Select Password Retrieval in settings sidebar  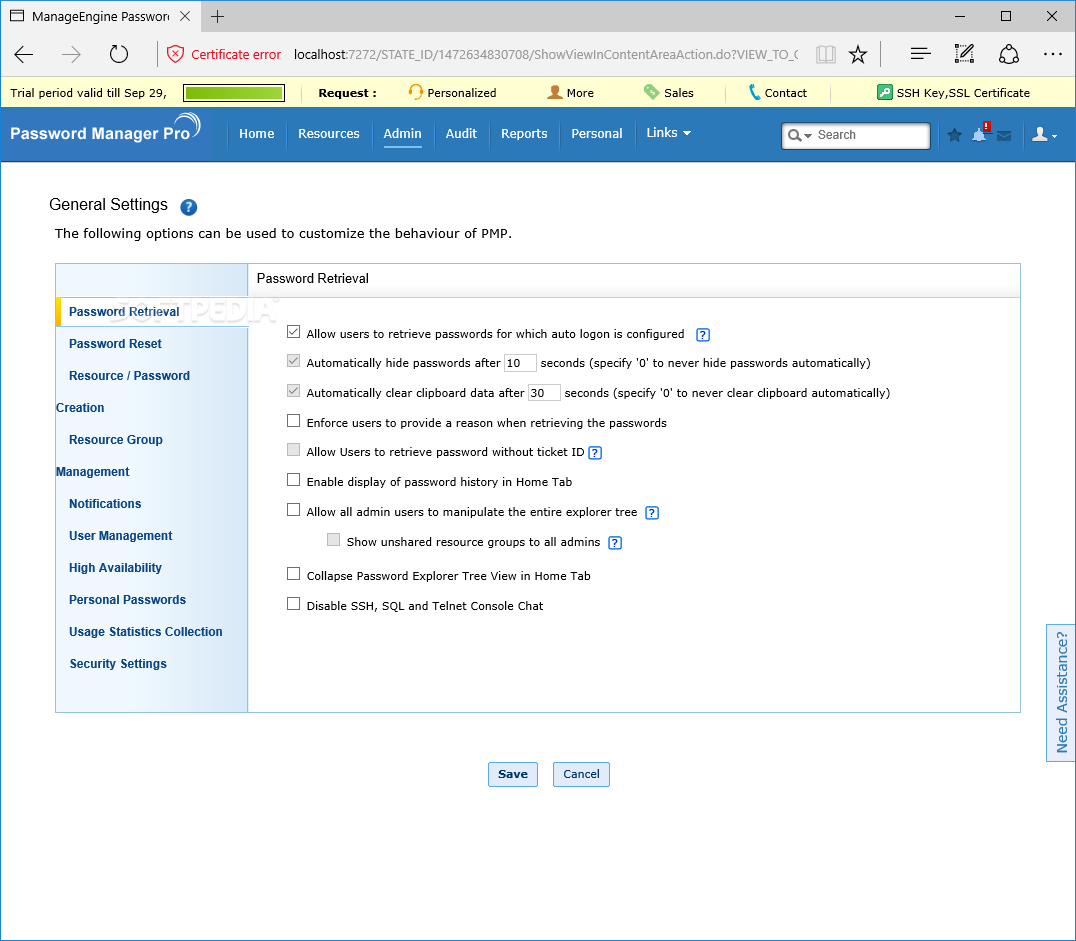(124, 312)
